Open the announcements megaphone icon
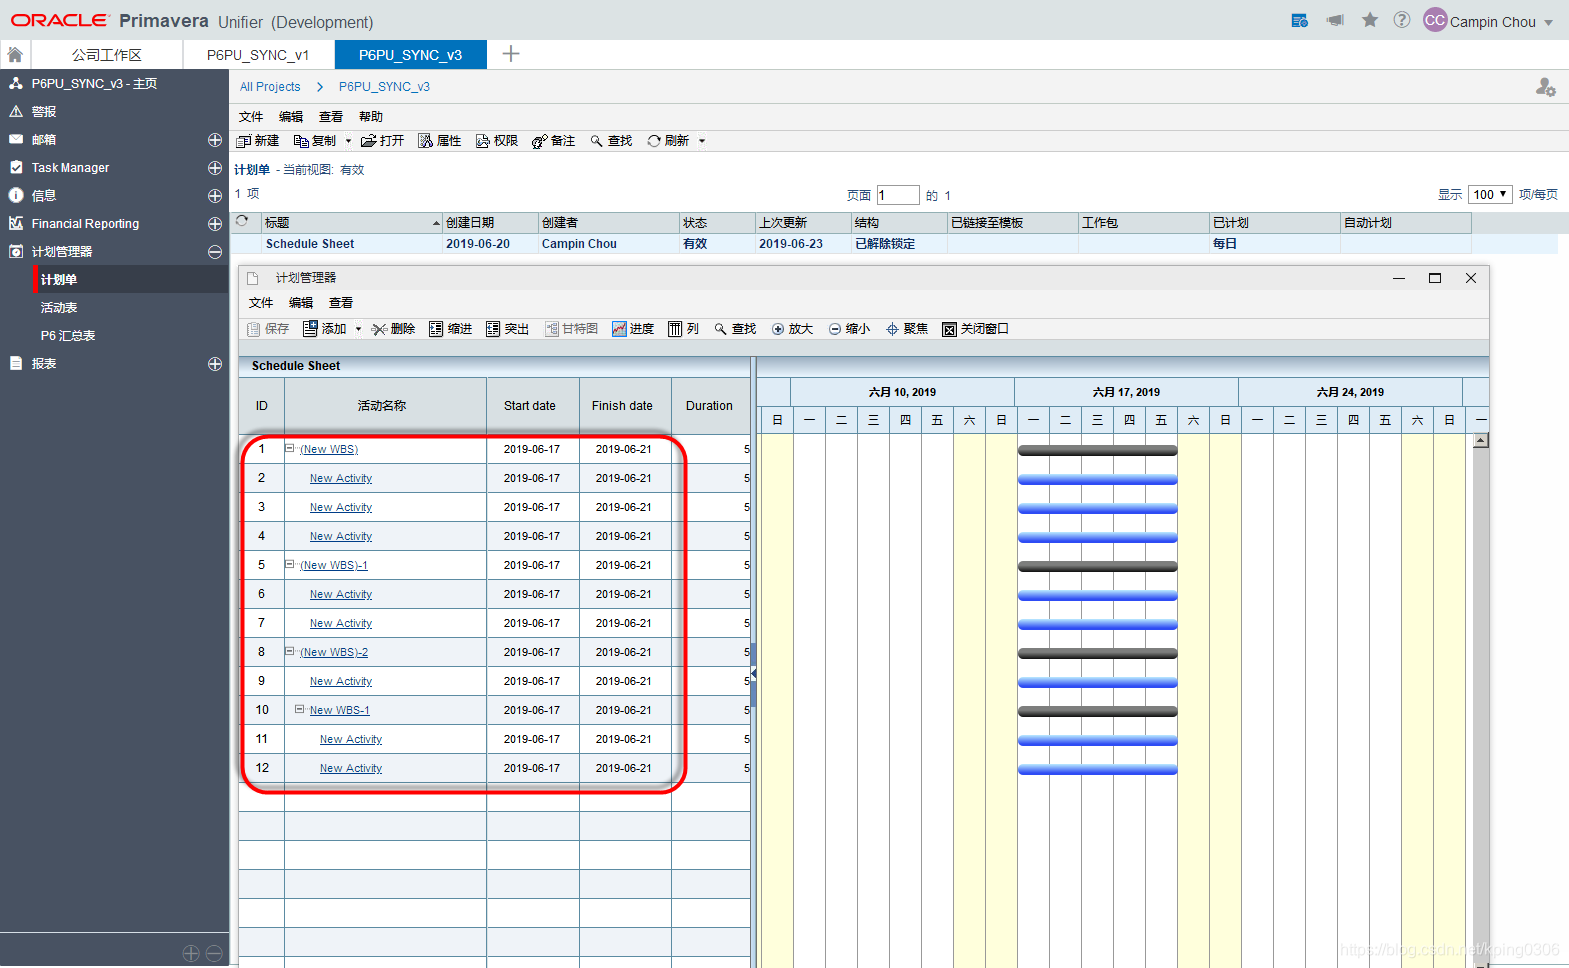 pyautogui.click(x=1335, y=20)
